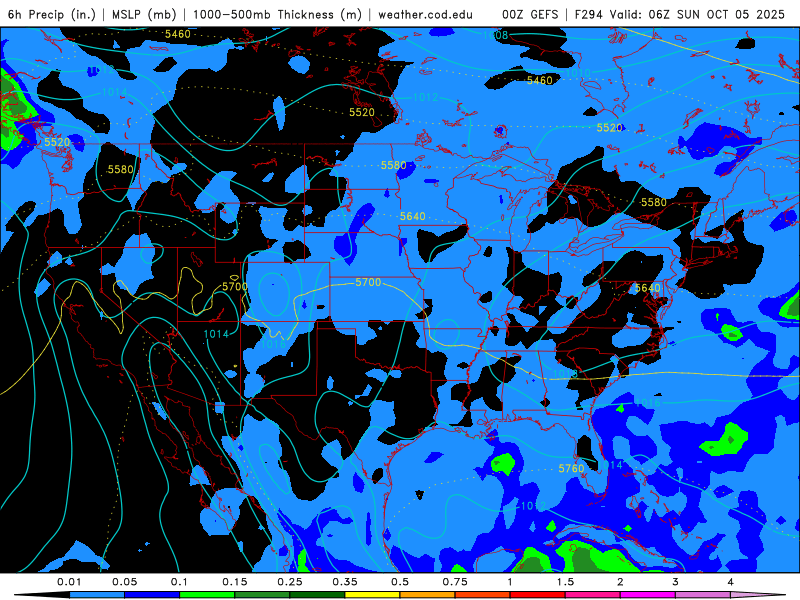
Task: Click the '0.15' legend value
Action: 235,582
